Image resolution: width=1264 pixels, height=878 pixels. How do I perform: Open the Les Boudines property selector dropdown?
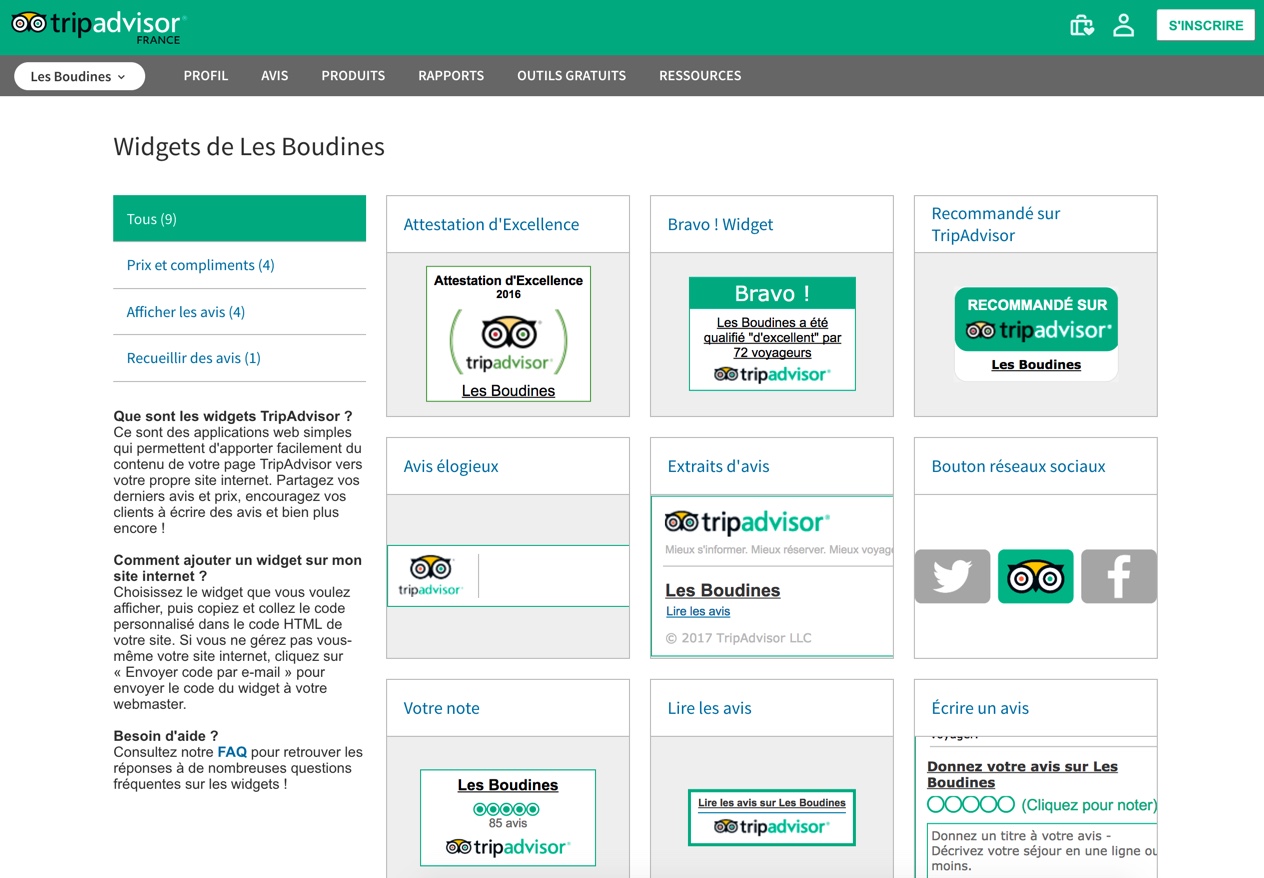(x=79, y=75)
